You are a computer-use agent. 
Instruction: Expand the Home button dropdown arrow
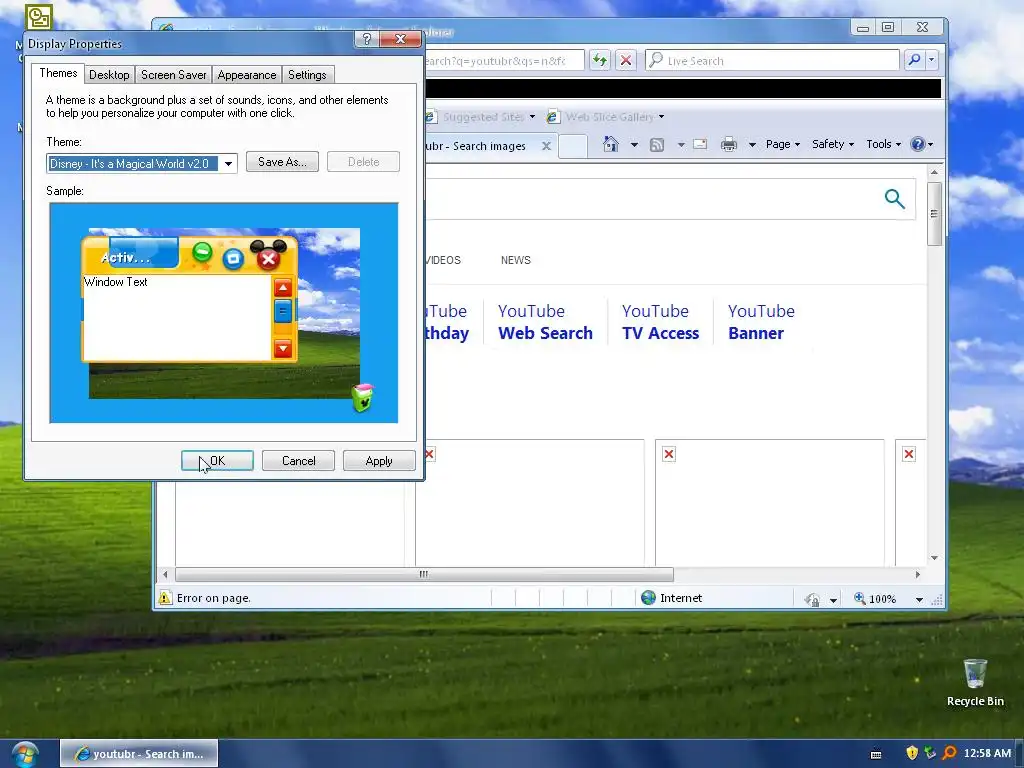[x=634, y=144]
